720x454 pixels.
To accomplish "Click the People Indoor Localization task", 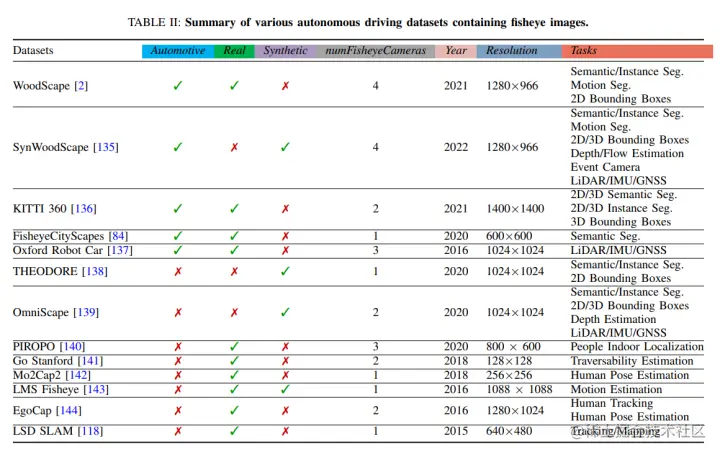I will [x=637, y=347].
